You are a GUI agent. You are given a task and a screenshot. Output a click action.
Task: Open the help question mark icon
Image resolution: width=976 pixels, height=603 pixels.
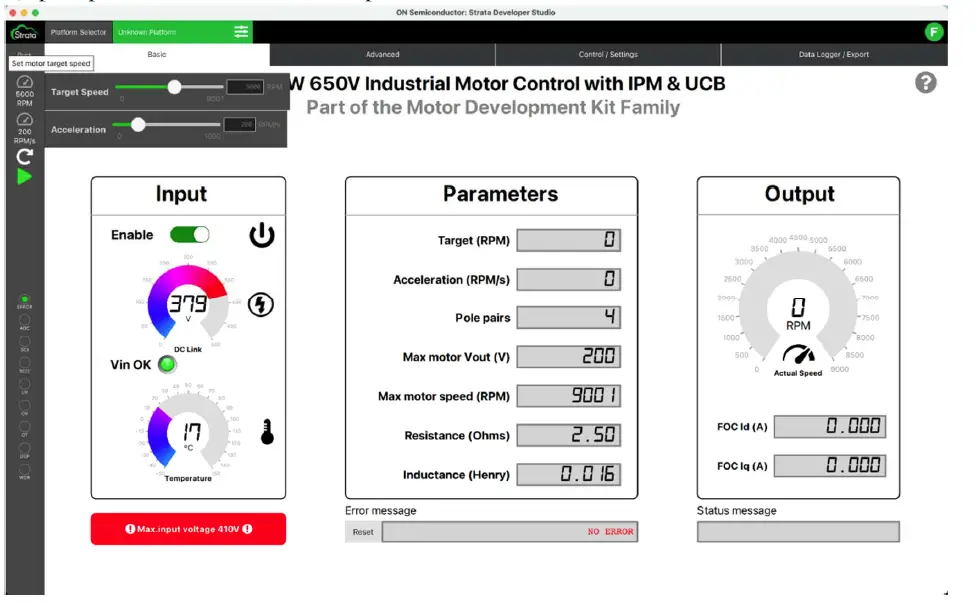(x=925, y=84)
